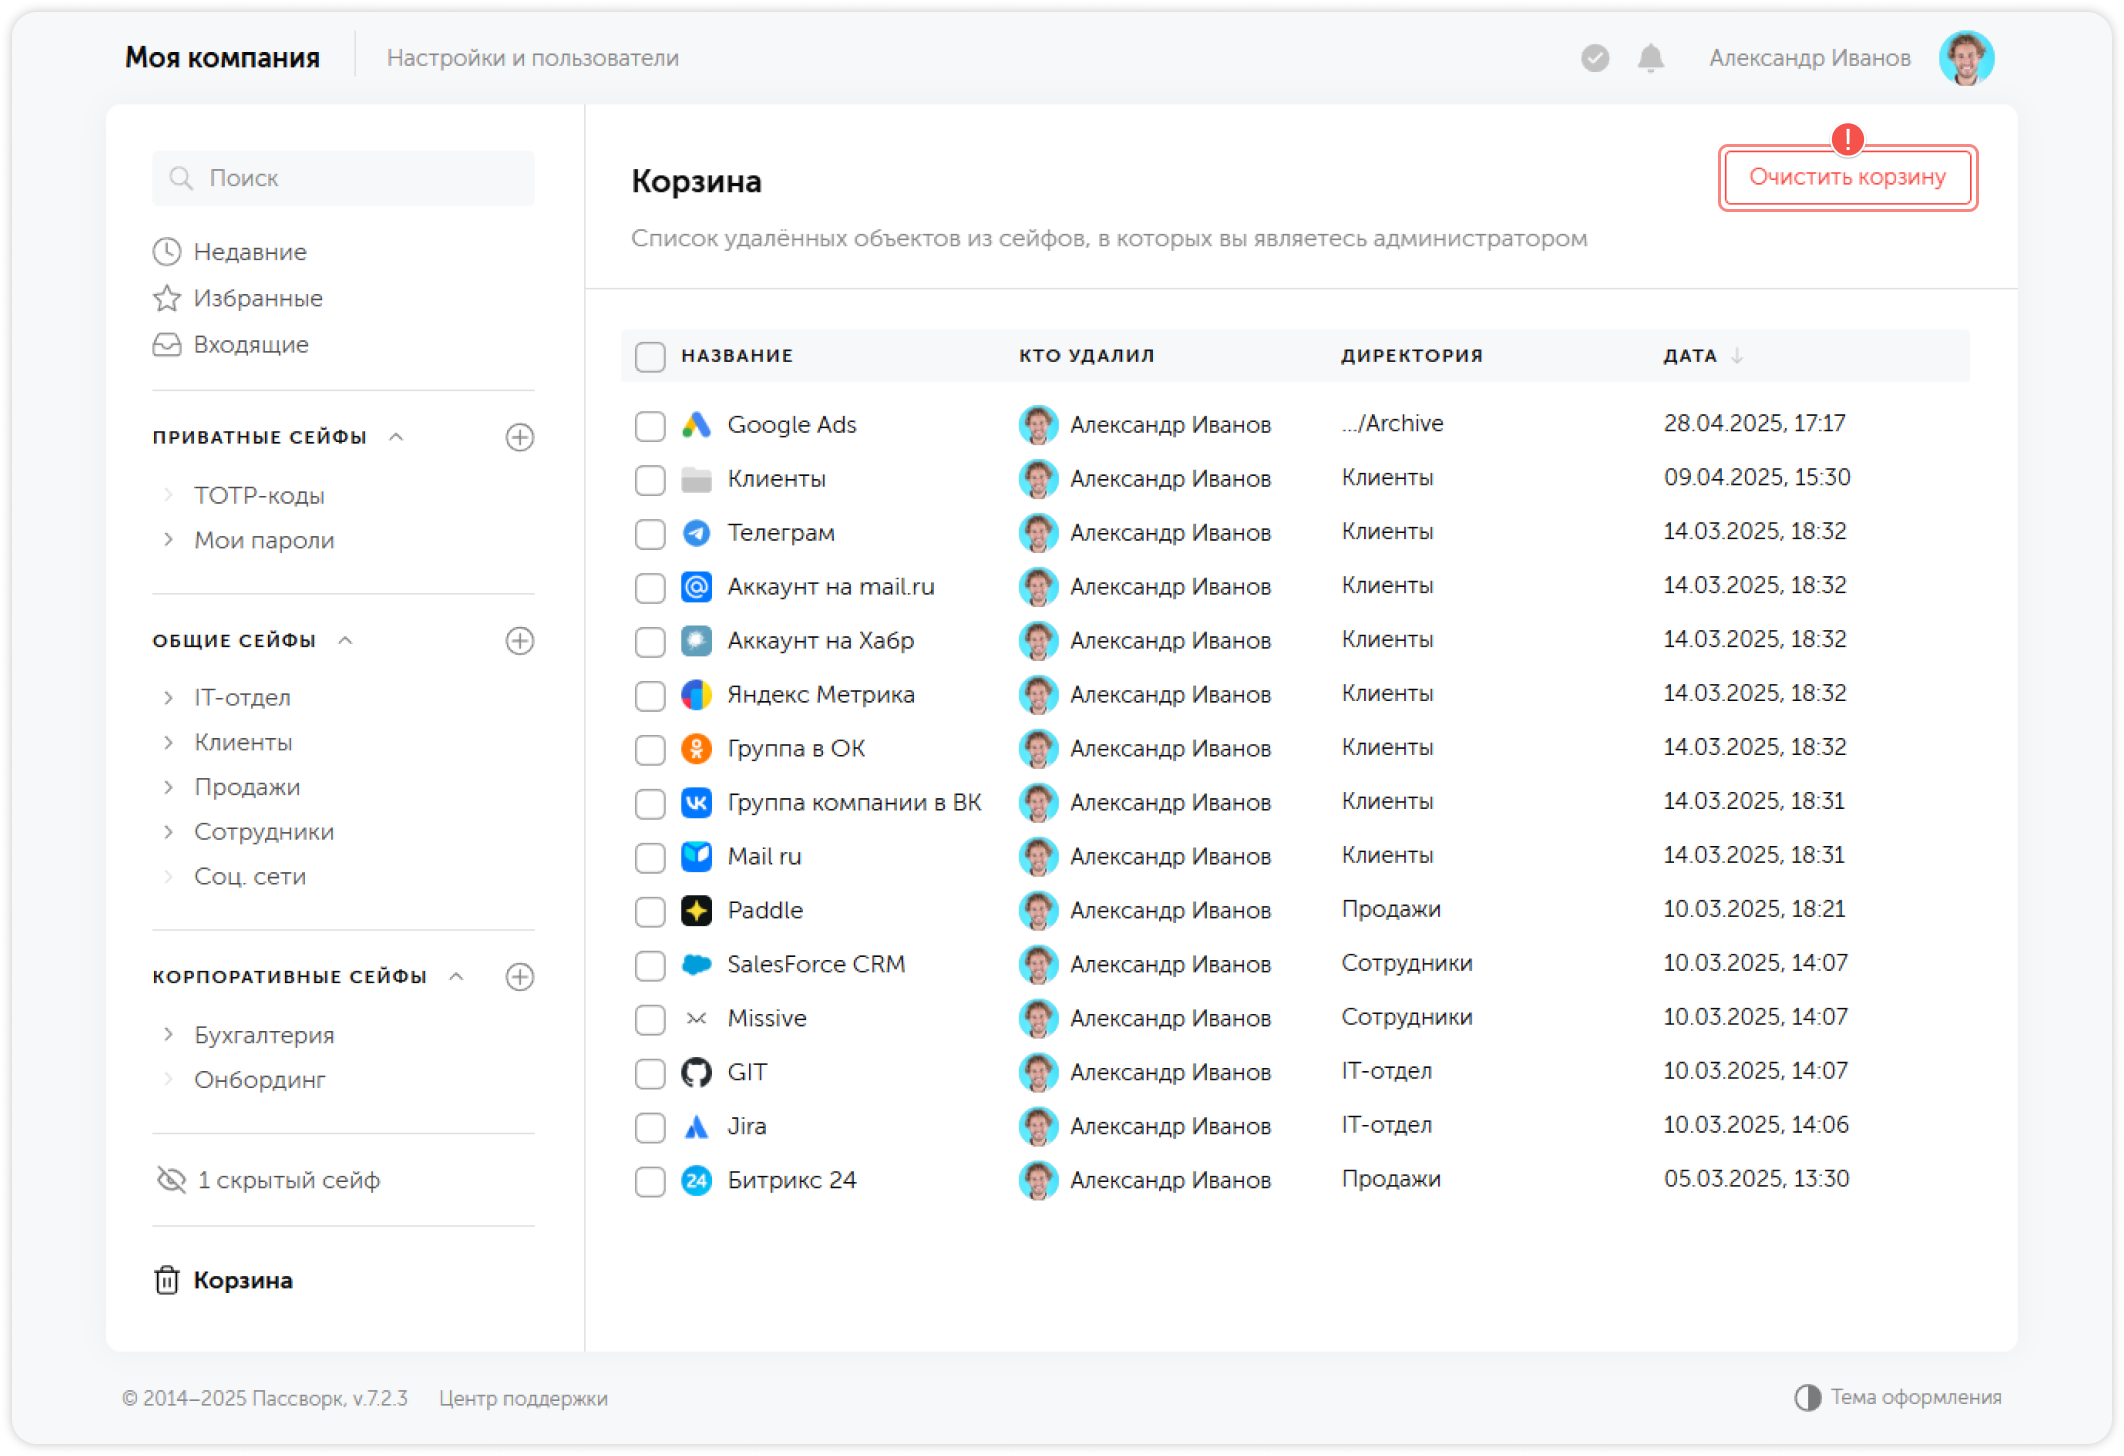This screenshot has height=1456, width=2124.
Task: Open Входящие in the sidebar
Action: [x=250, y=344]
